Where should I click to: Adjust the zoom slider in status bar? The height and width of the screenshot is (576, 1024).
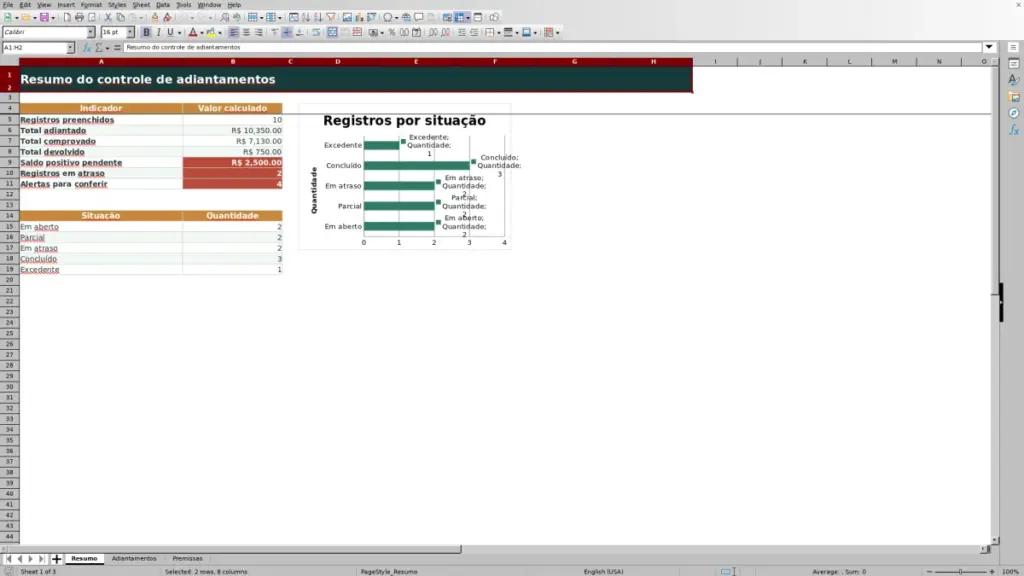click(x=960, y=571)
